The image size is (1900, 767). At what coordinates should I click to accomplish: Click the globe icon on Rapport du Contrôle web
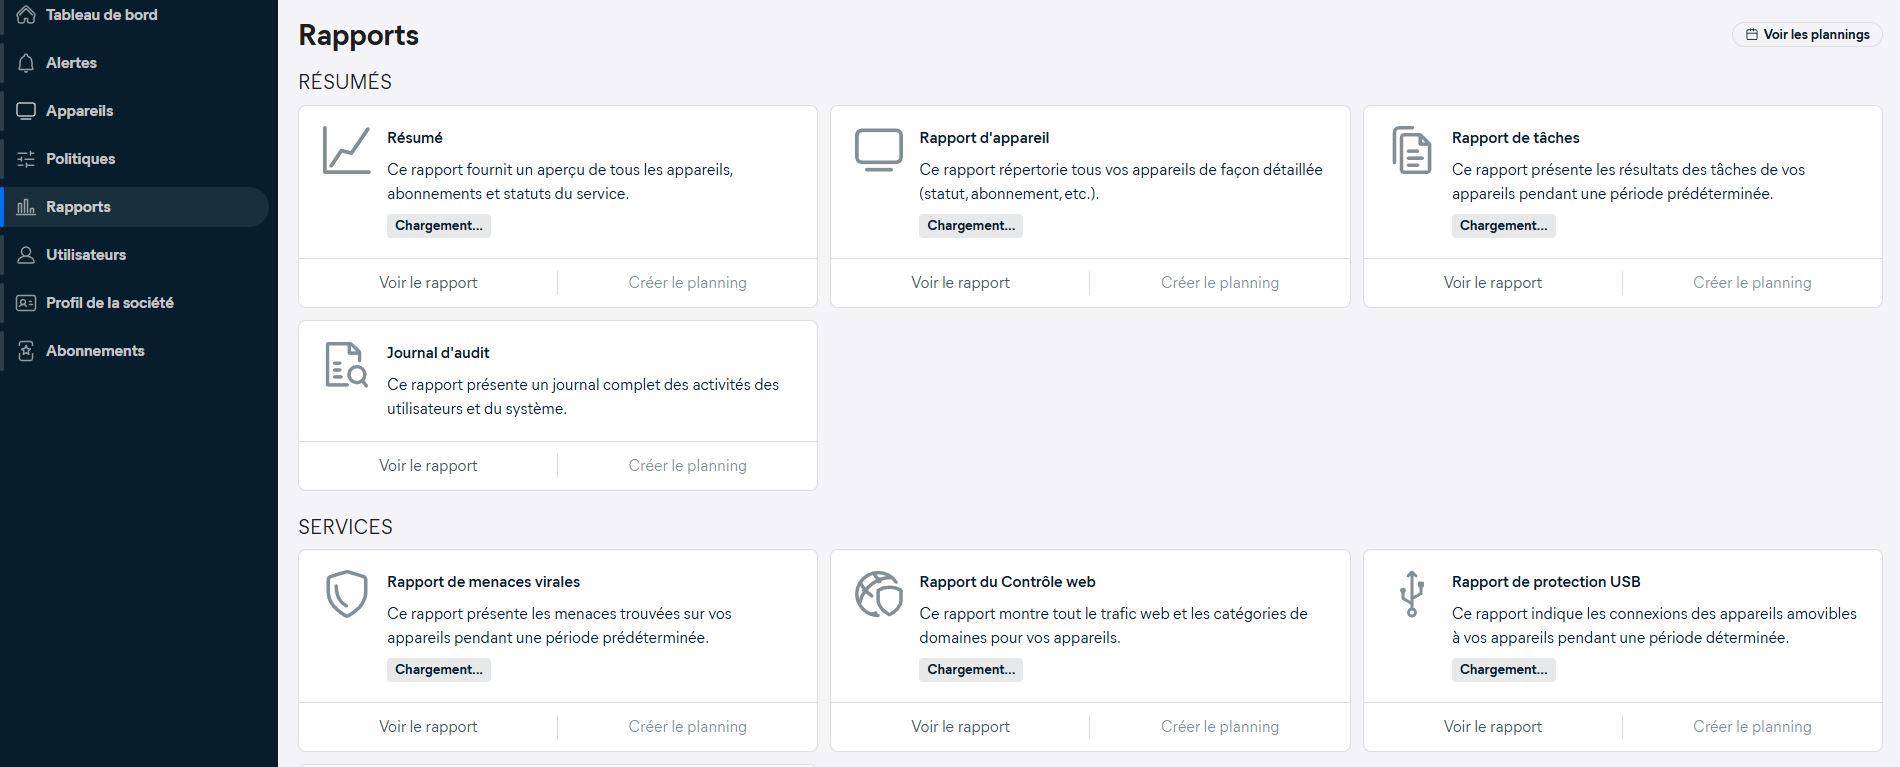(x=878, y=594)
